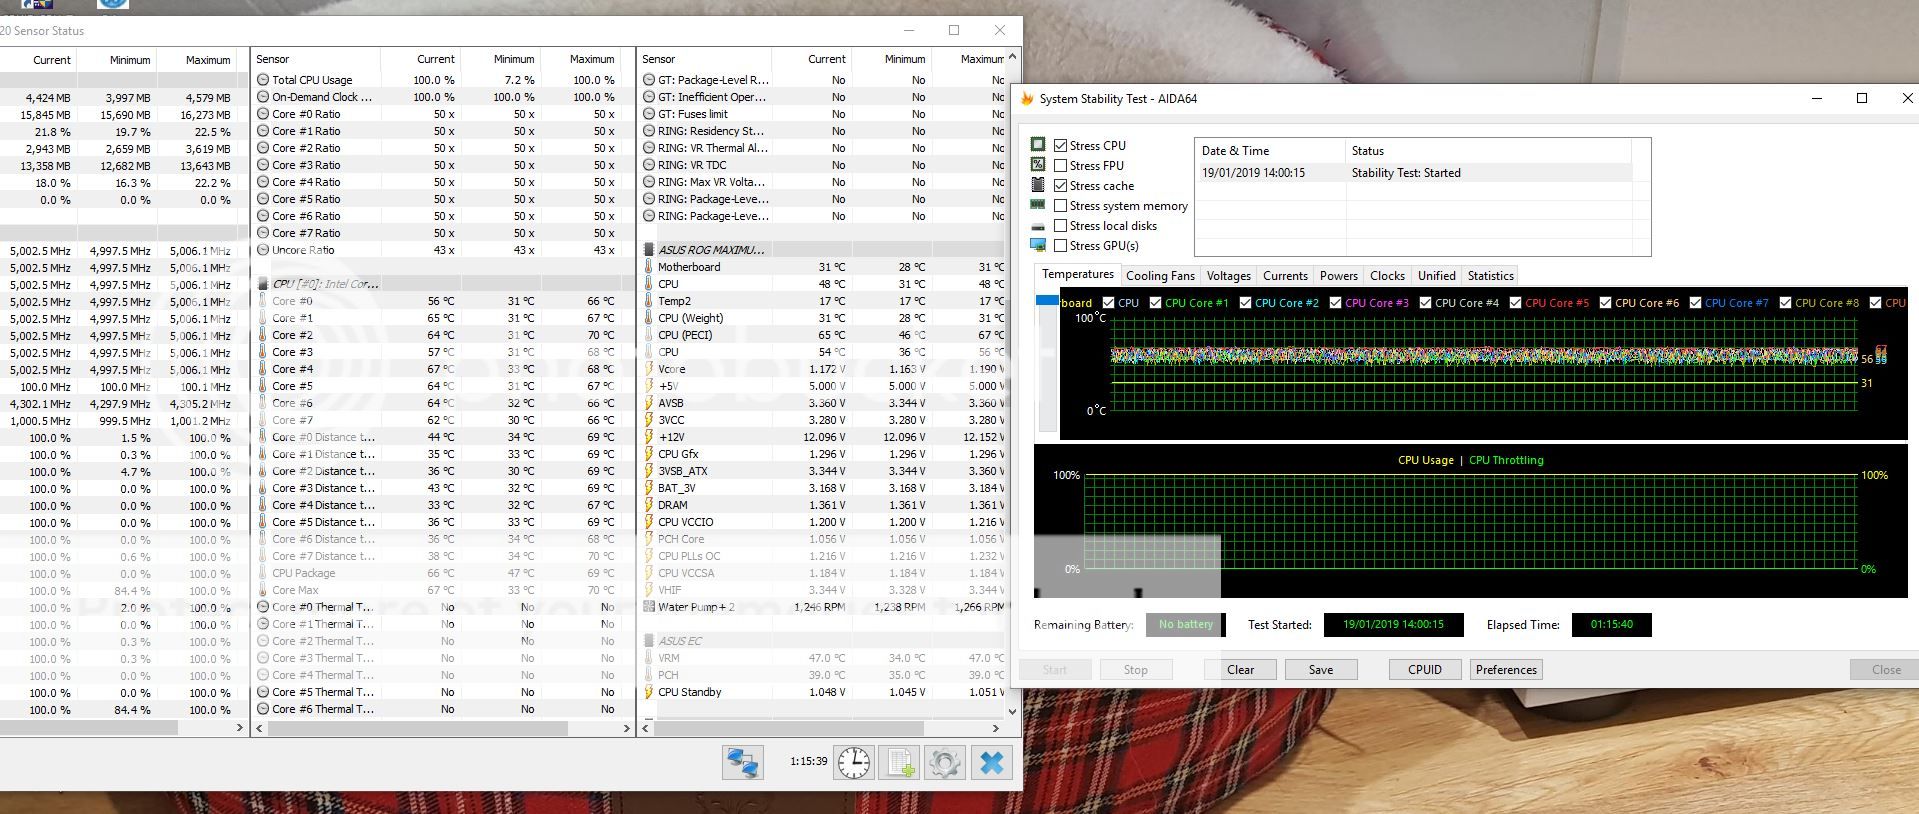The image size is (1919, 814).
Task: Close sensors with the blue X icon
Action: 991,763
